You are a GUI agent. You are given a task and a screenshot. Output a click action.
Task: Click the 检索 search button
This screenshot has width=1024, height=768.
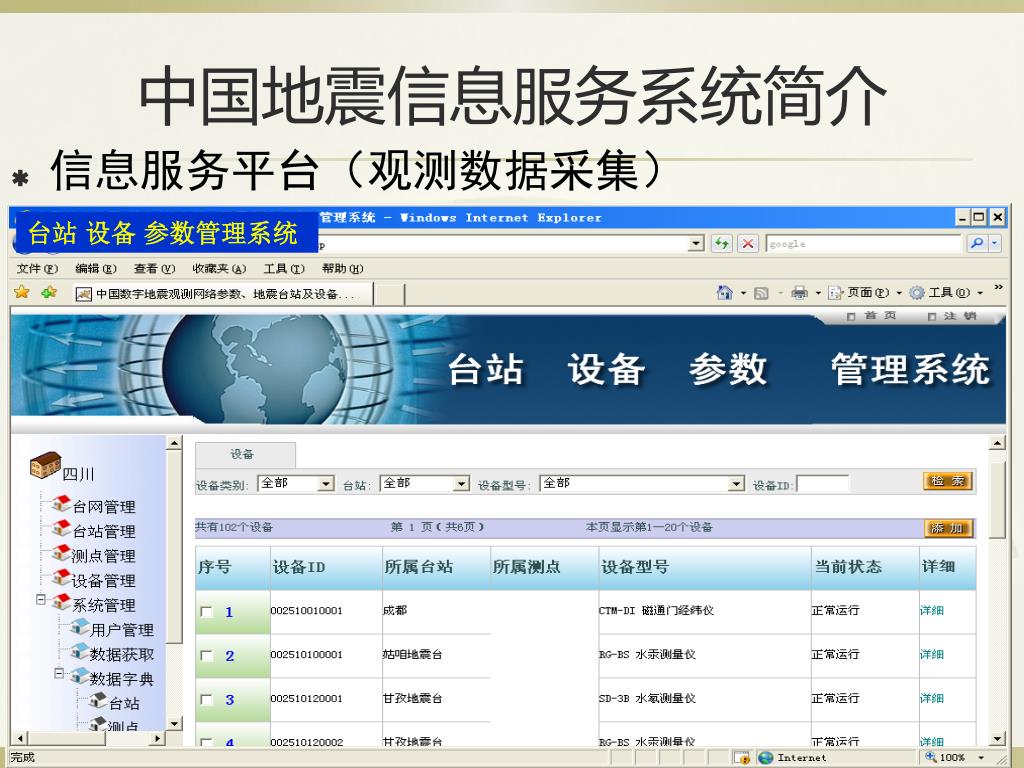(948, 481)
